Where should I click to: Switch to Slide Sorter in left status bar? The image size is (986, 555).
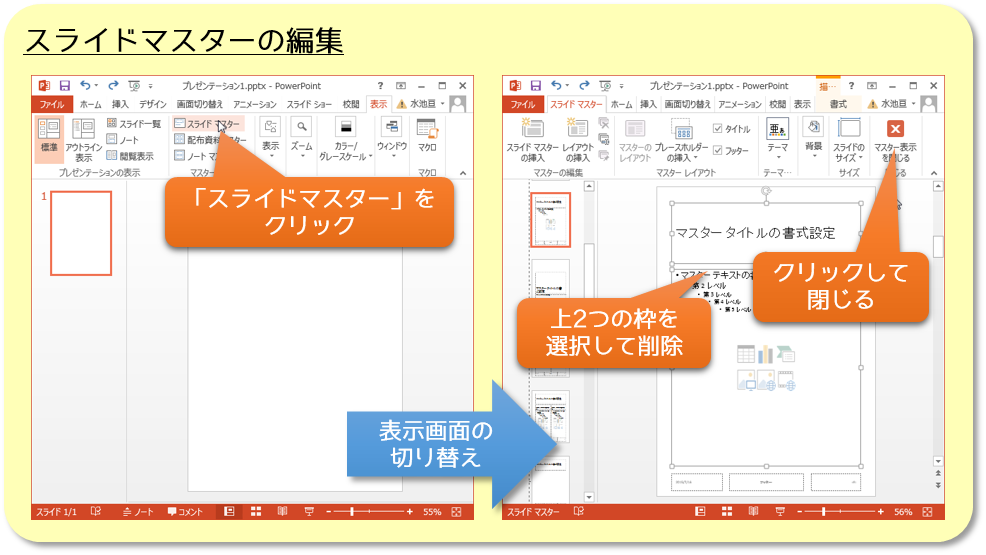(x=256, y=512)
